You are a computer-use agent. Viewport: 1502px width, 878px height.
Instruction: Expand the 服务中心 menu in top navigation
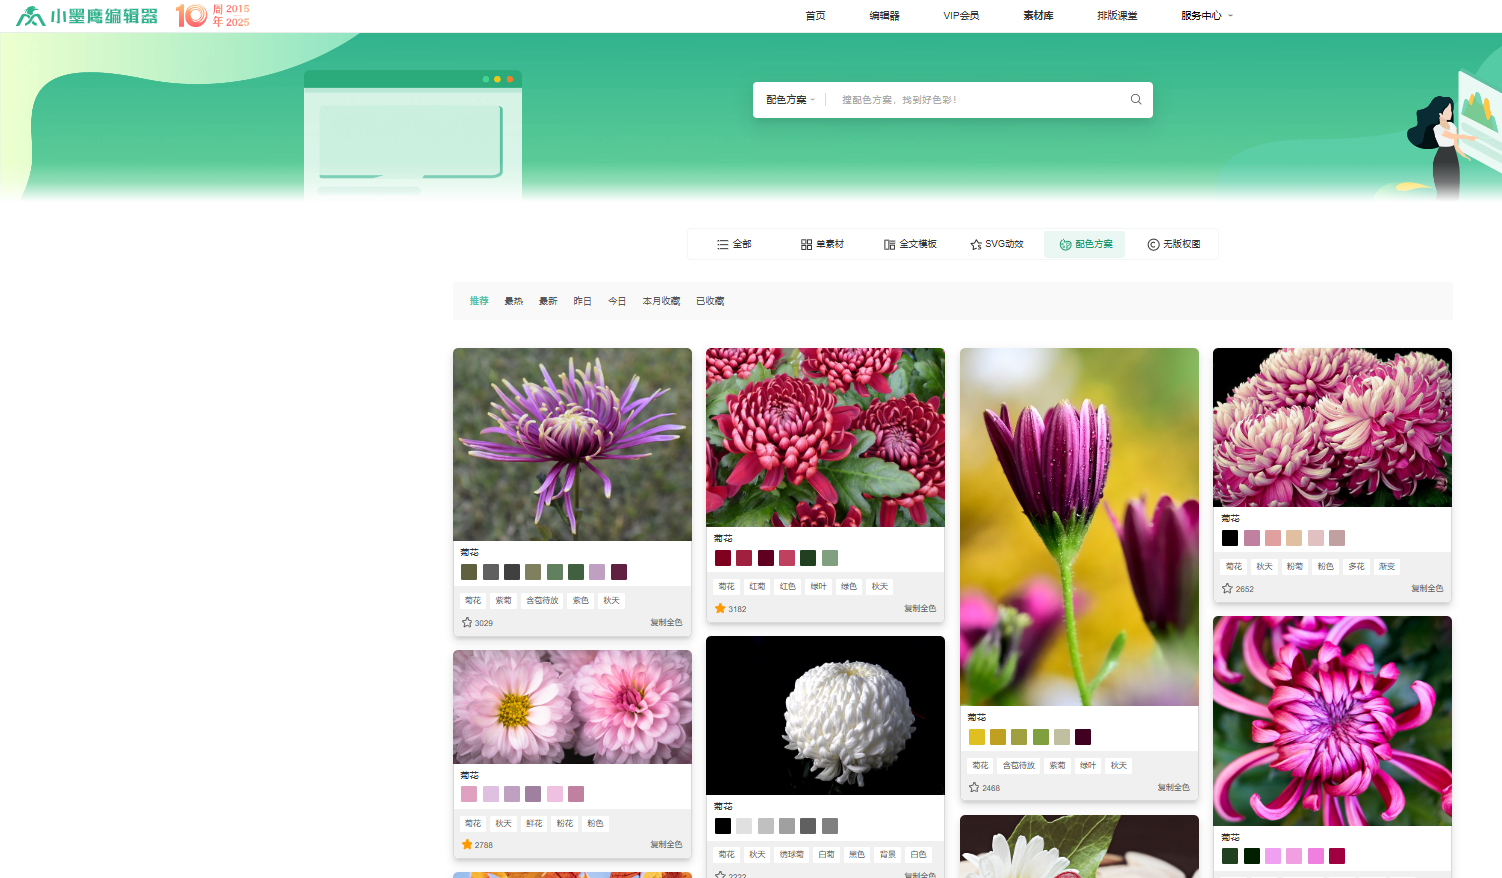coord(1206,16)
